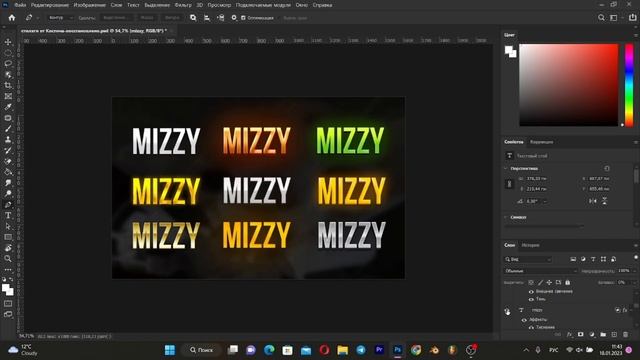Switch to the История tab
Screen dimensions: 640x360
tap(530, 245)
